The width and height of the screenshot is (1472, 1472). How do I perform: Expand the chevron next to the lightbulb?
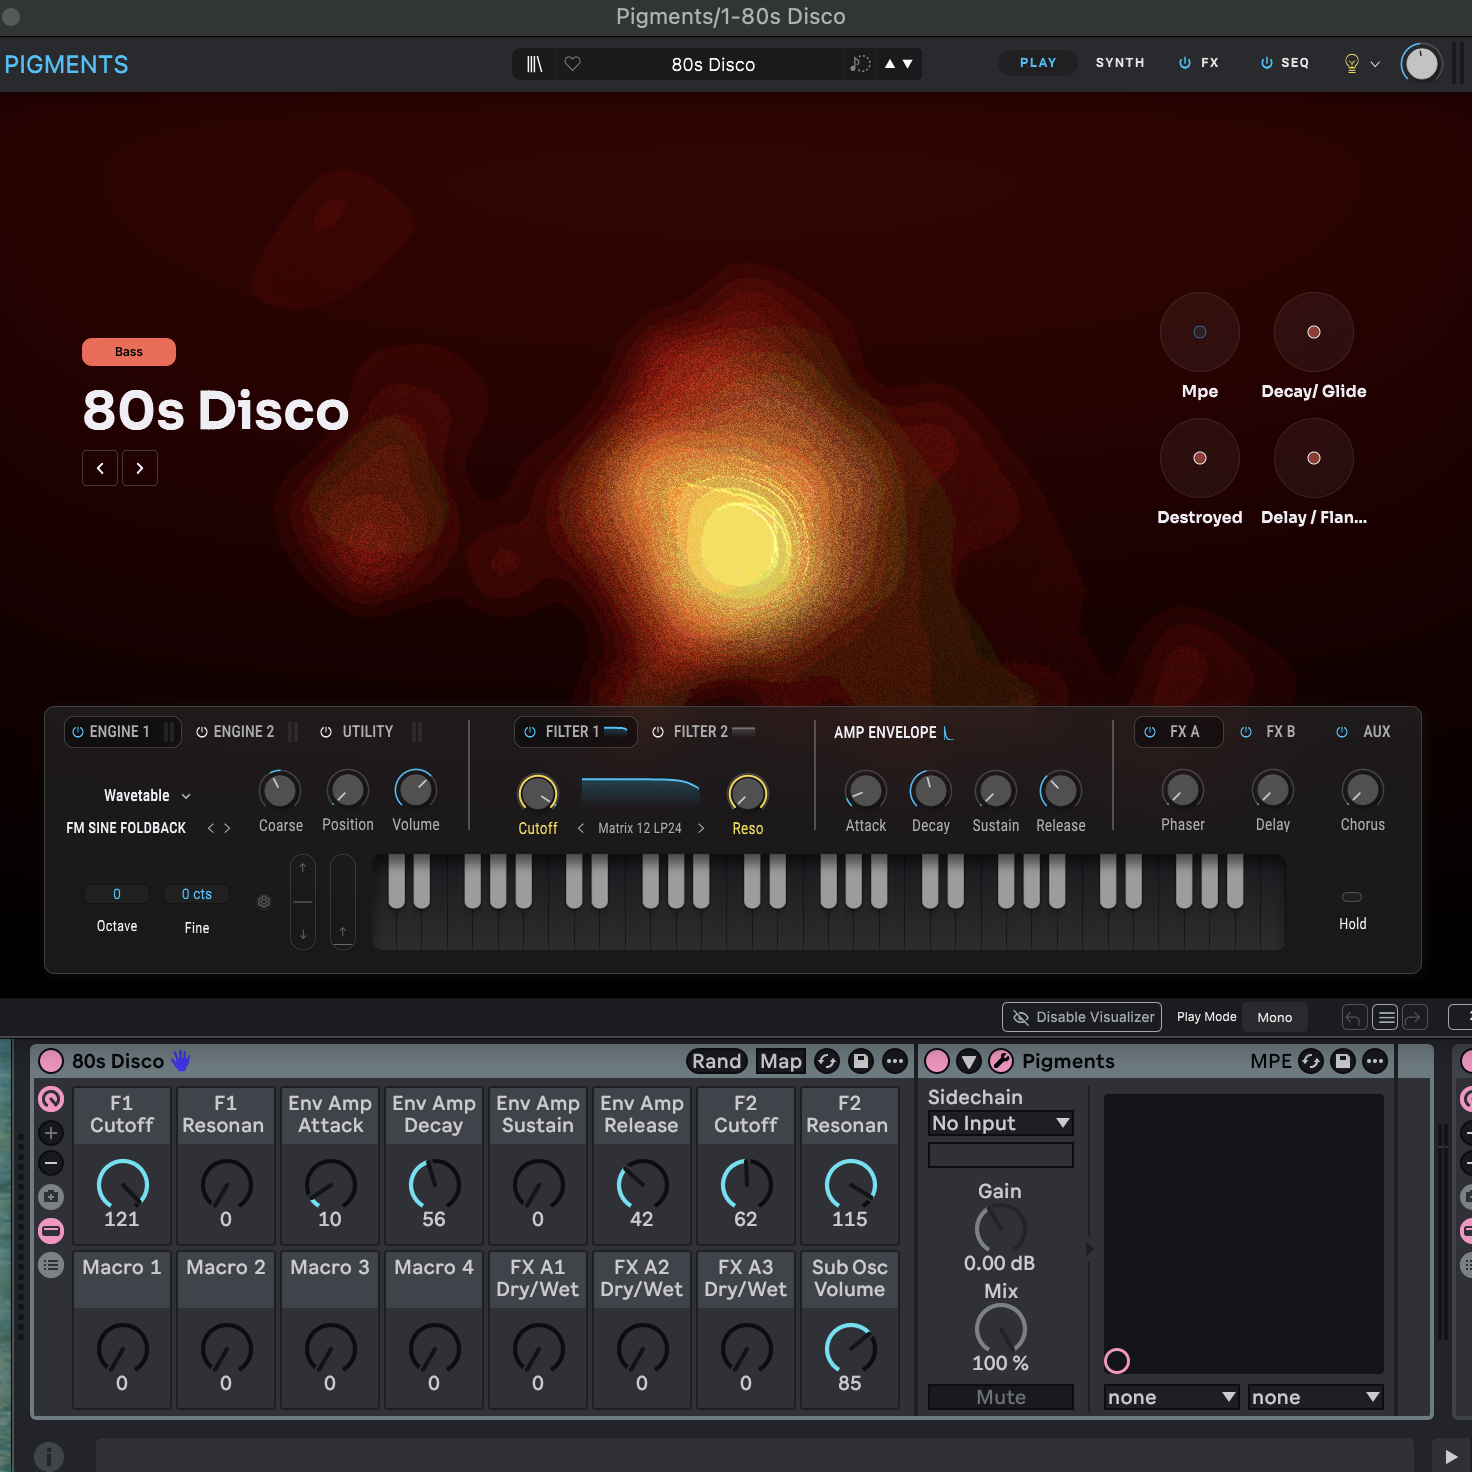(1375, 64)
